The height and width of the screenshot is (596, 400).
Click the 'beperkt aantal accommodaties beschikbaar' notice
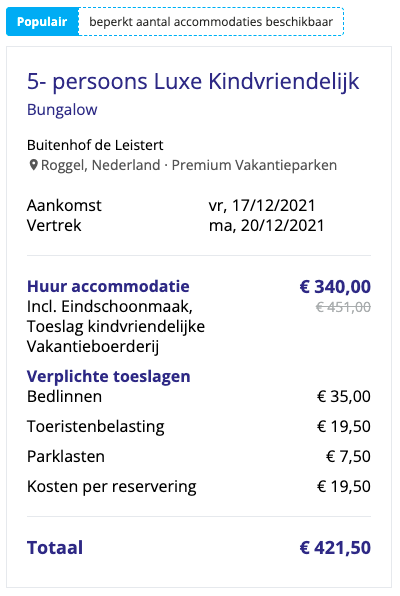click(211, 22)
